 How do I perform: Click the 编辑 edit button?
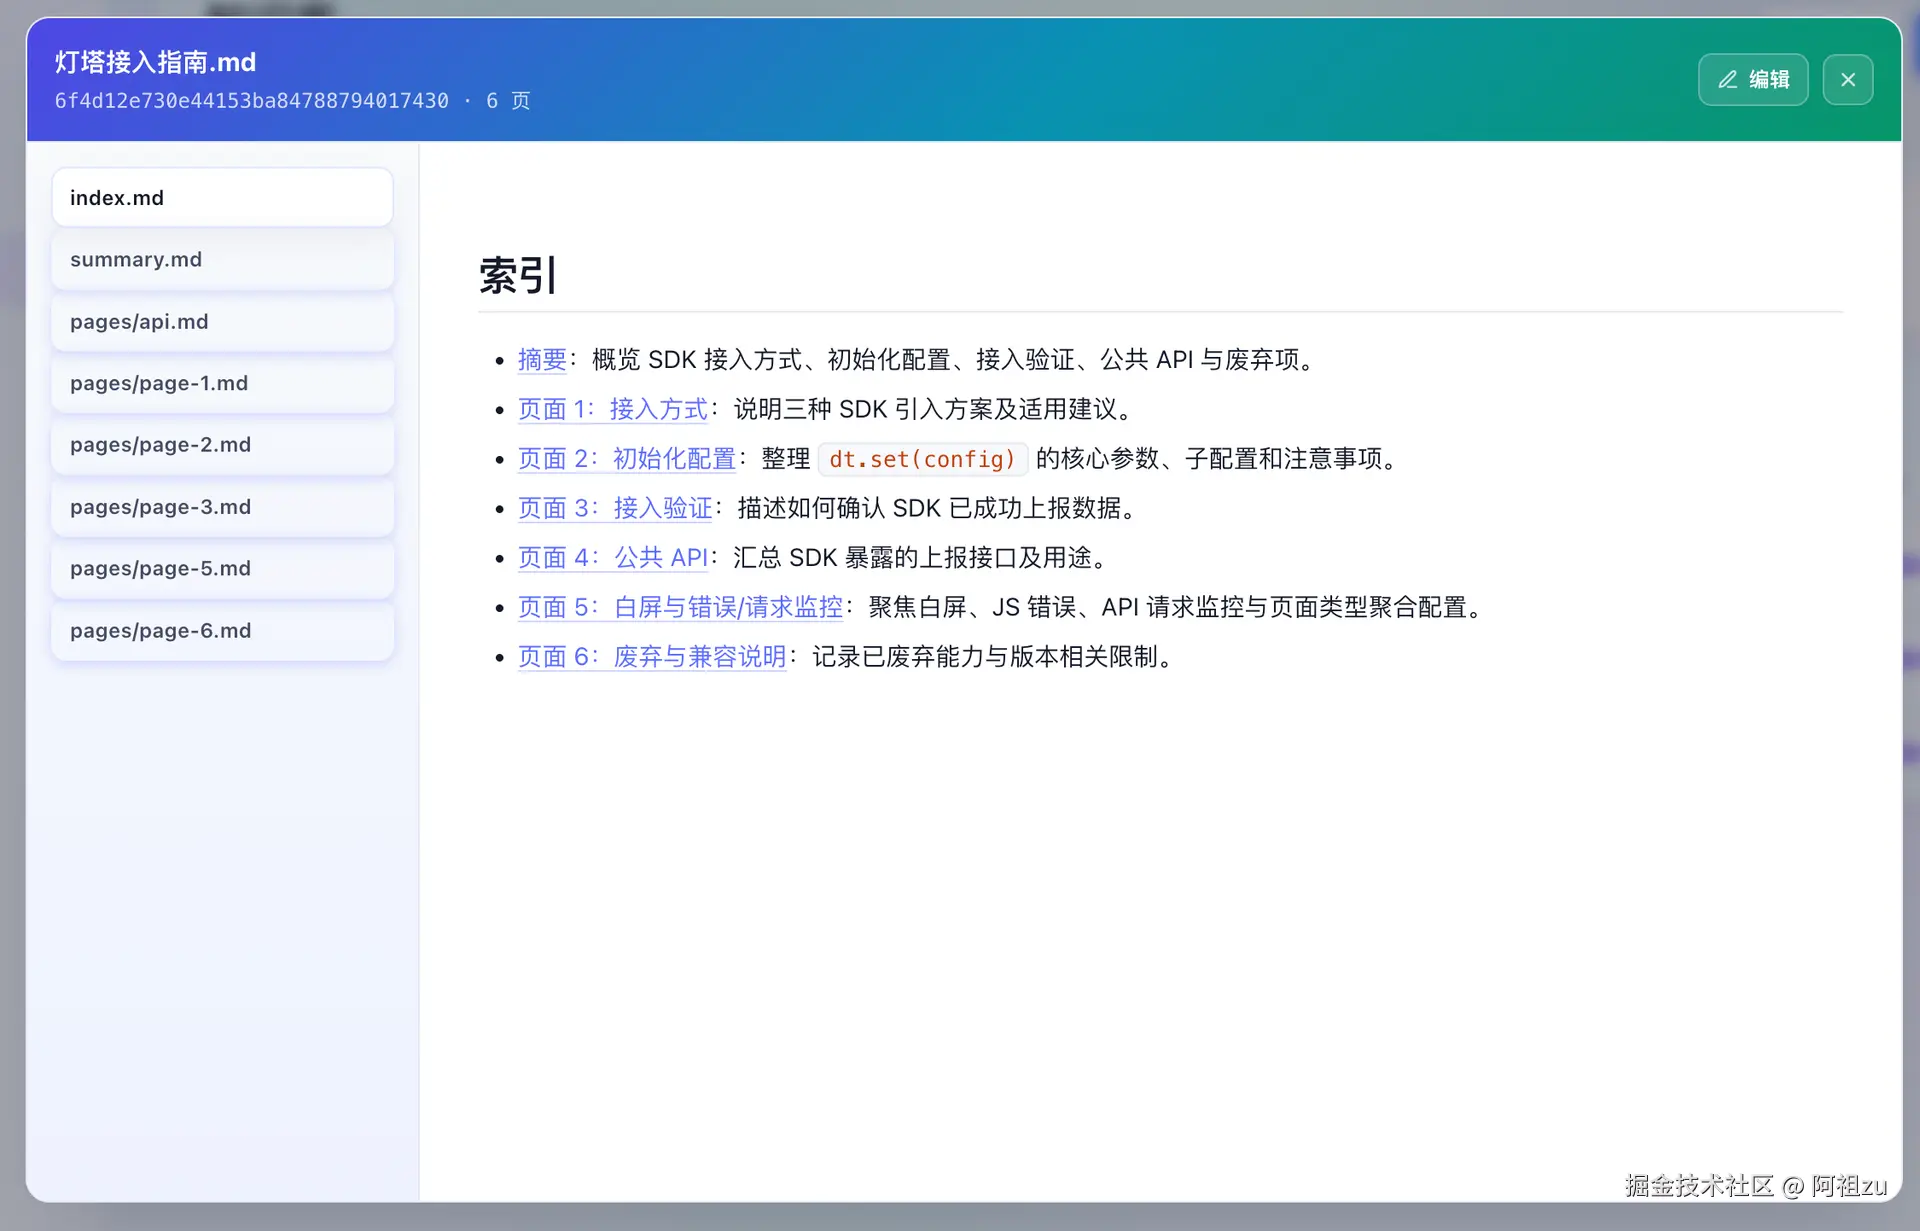tap(1753, 79)
